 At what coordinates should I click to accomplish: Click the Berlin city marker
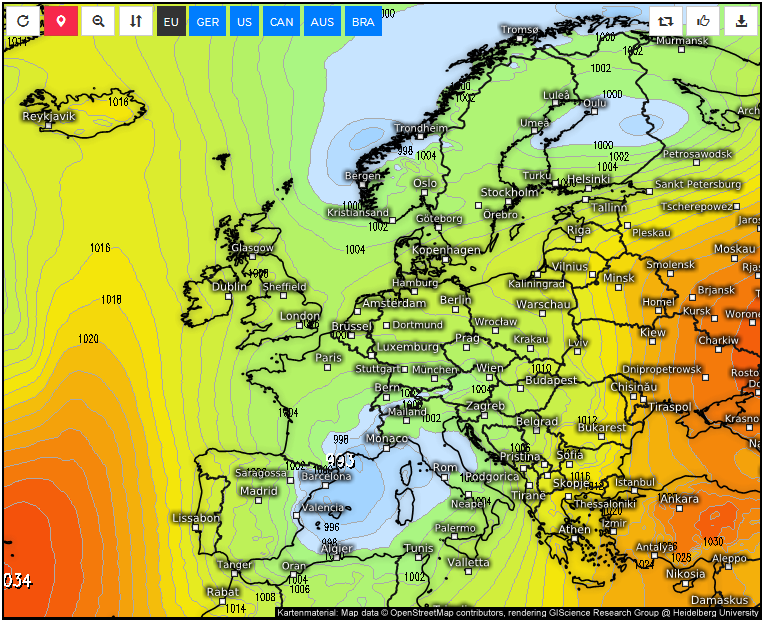455,310
